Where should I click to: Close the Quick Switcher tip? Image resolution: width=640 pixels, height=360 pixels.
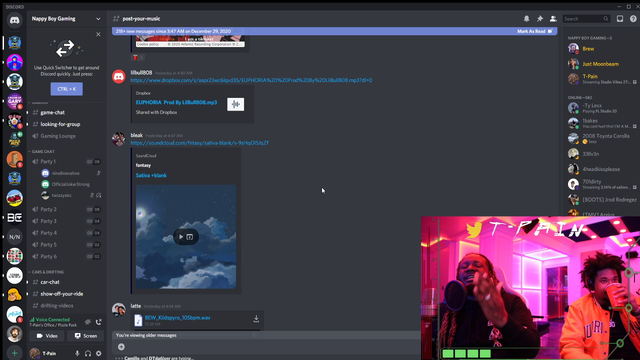click(98, 34)
